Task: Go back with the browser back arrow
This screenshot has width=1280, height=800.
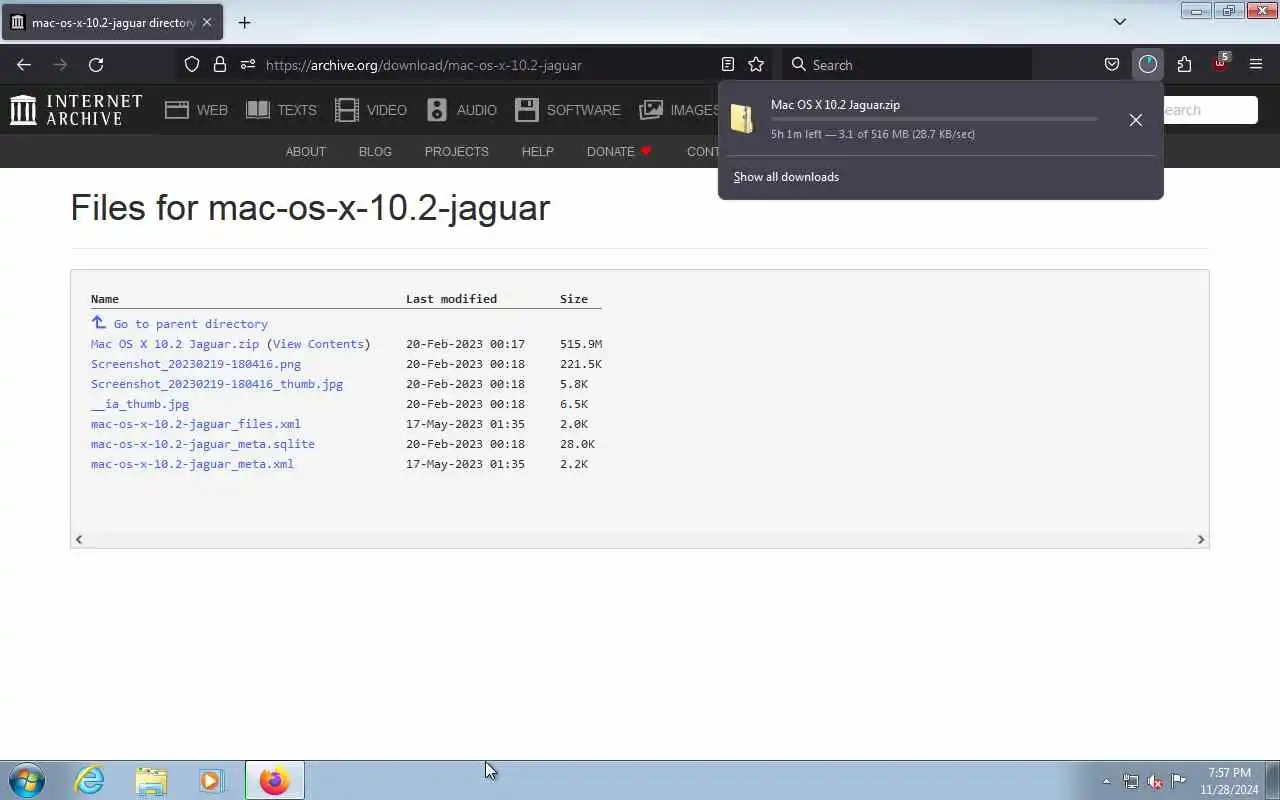Action: tap(24, 65)
